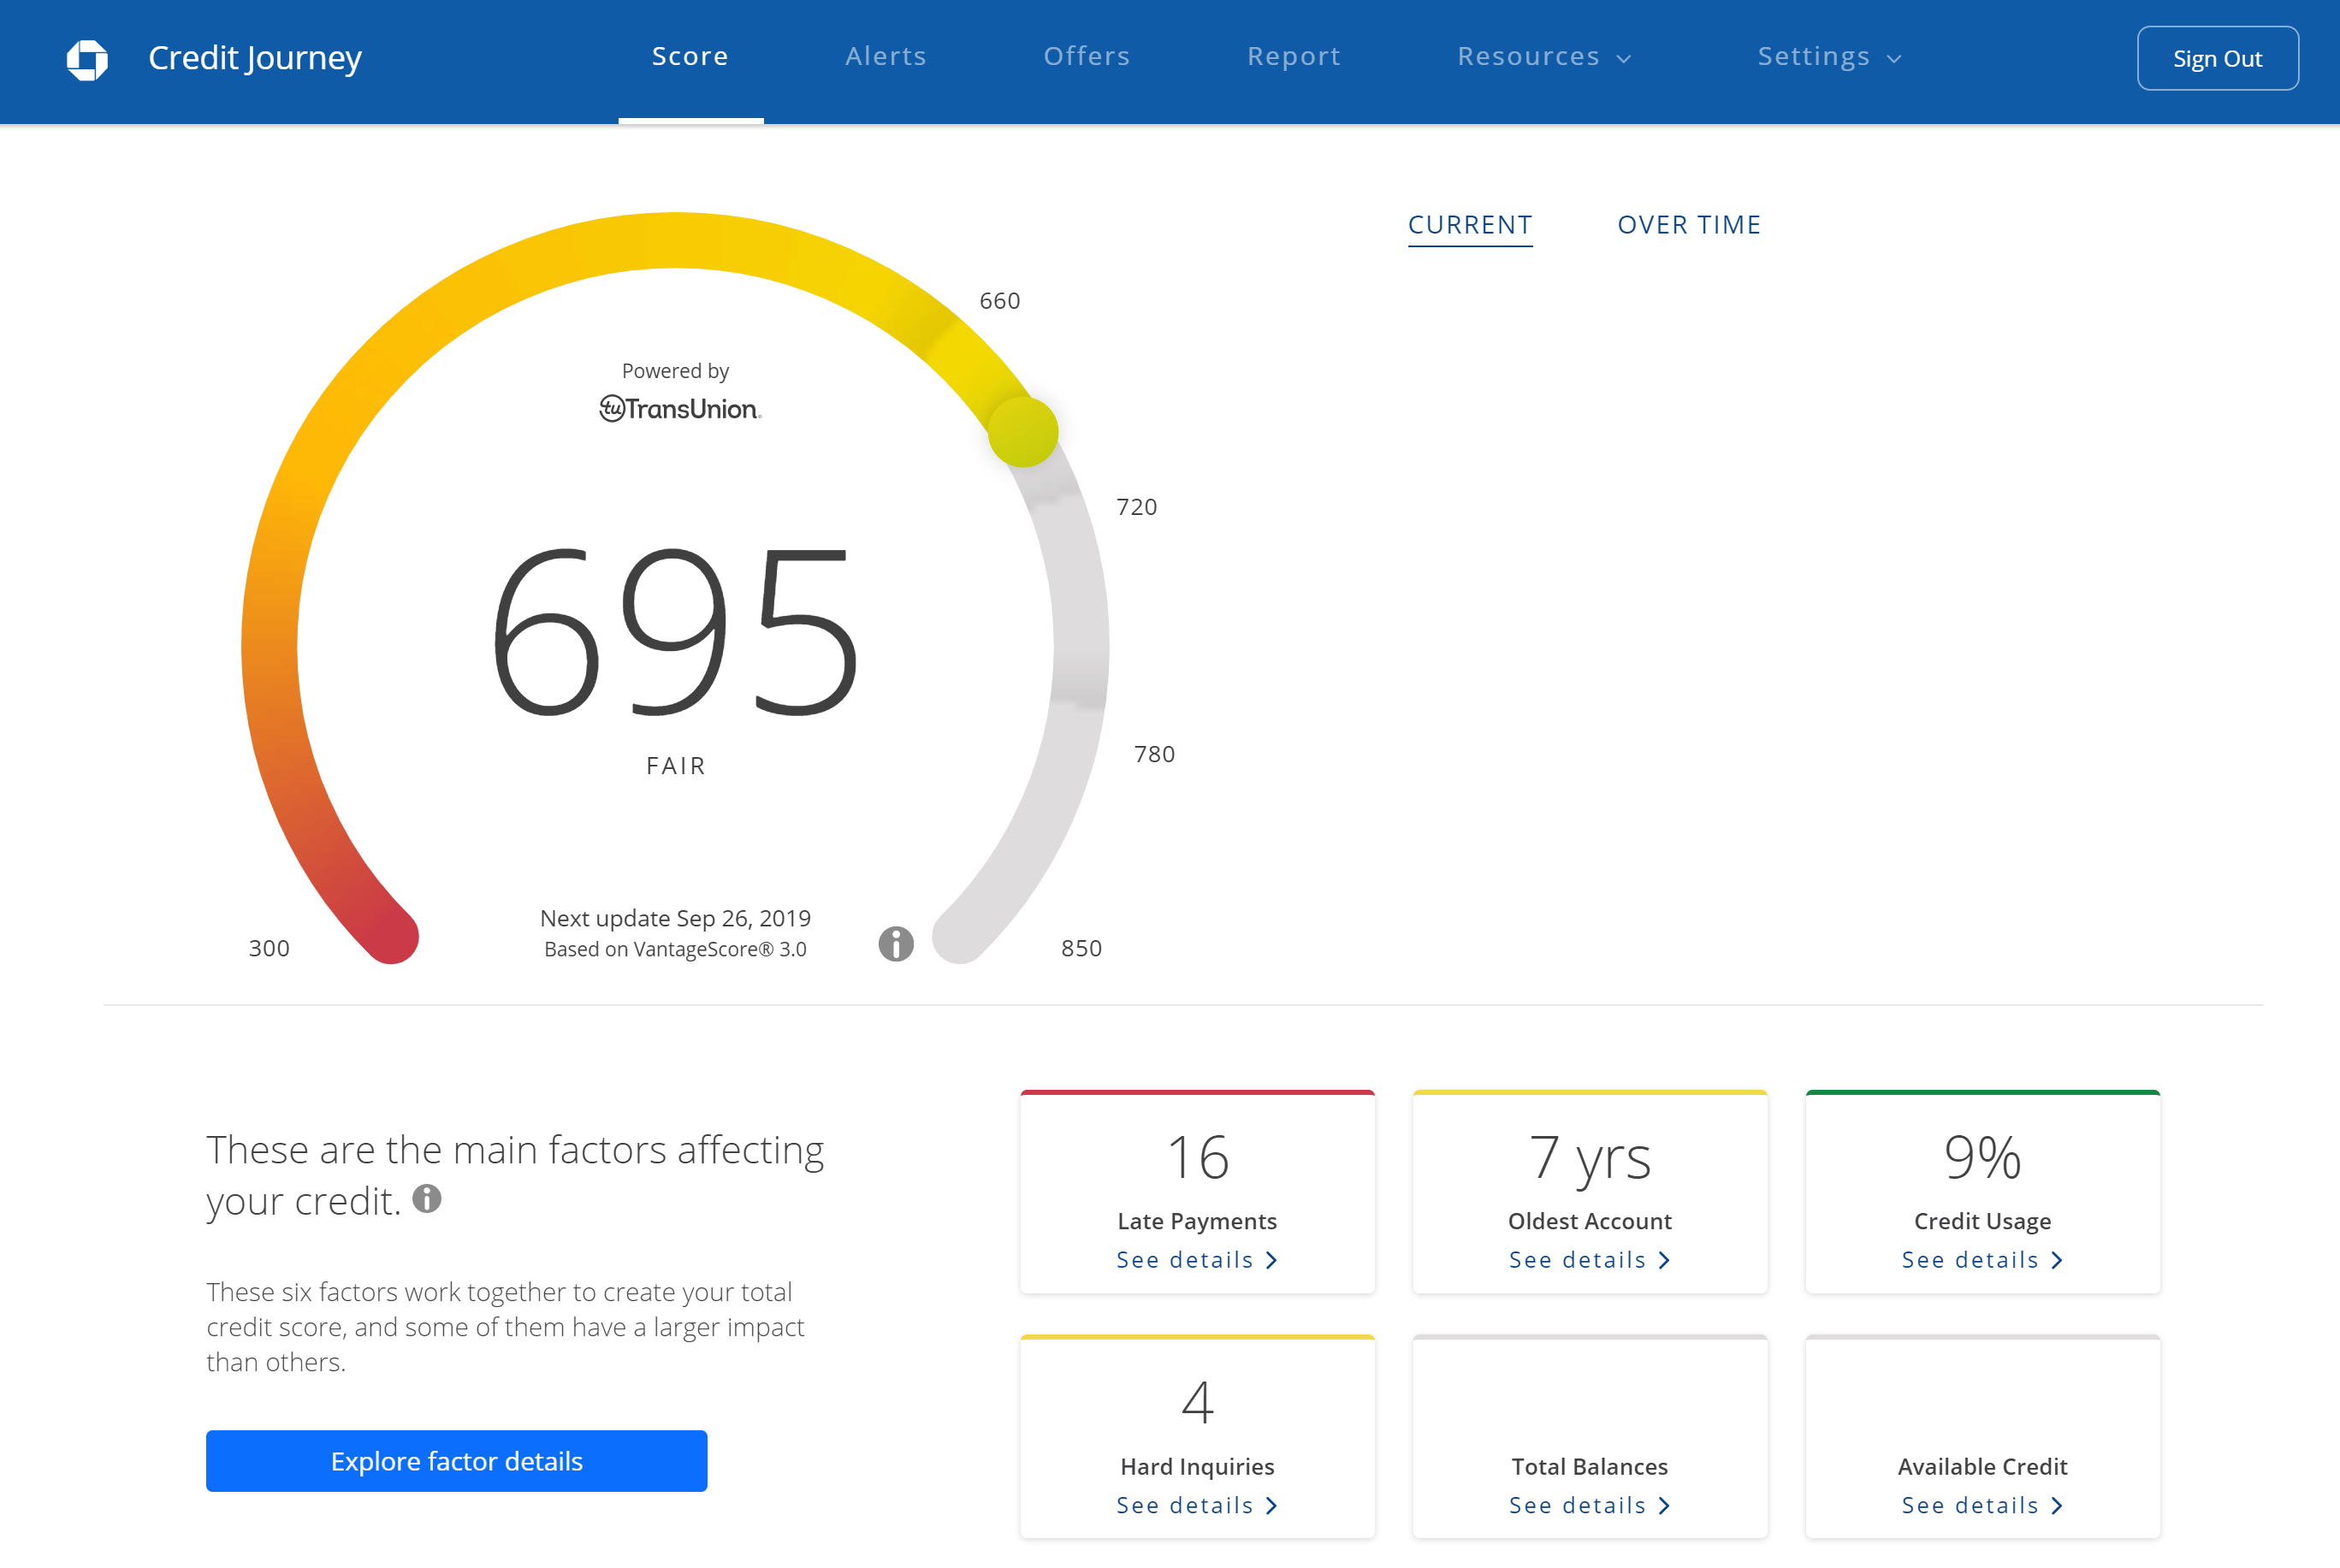This screenshot has height=1568, width=2340.
Task: Click chevron arrow under Hard Inquiries
Action: pos(1272,1505)
